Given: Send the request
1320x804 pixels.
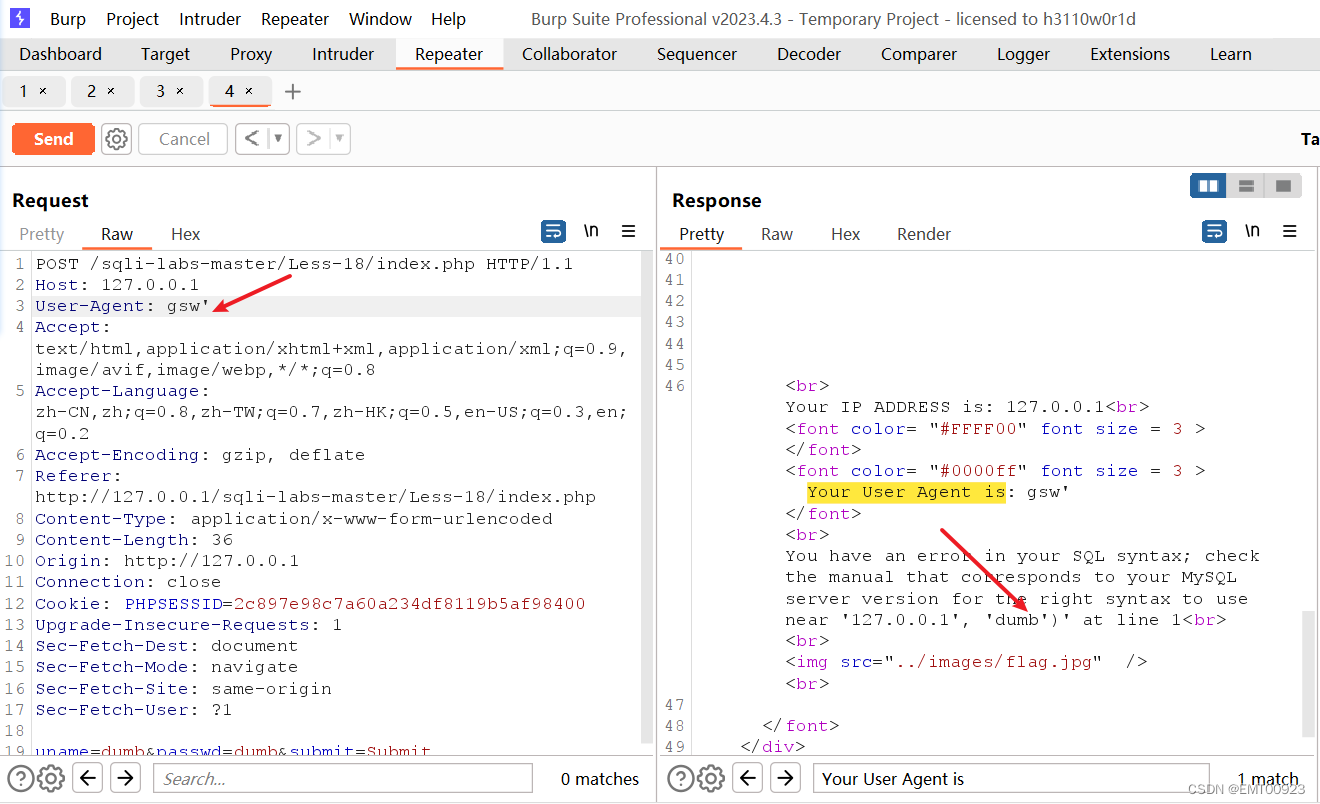Looking at the screenshot, I should point(53,139).
